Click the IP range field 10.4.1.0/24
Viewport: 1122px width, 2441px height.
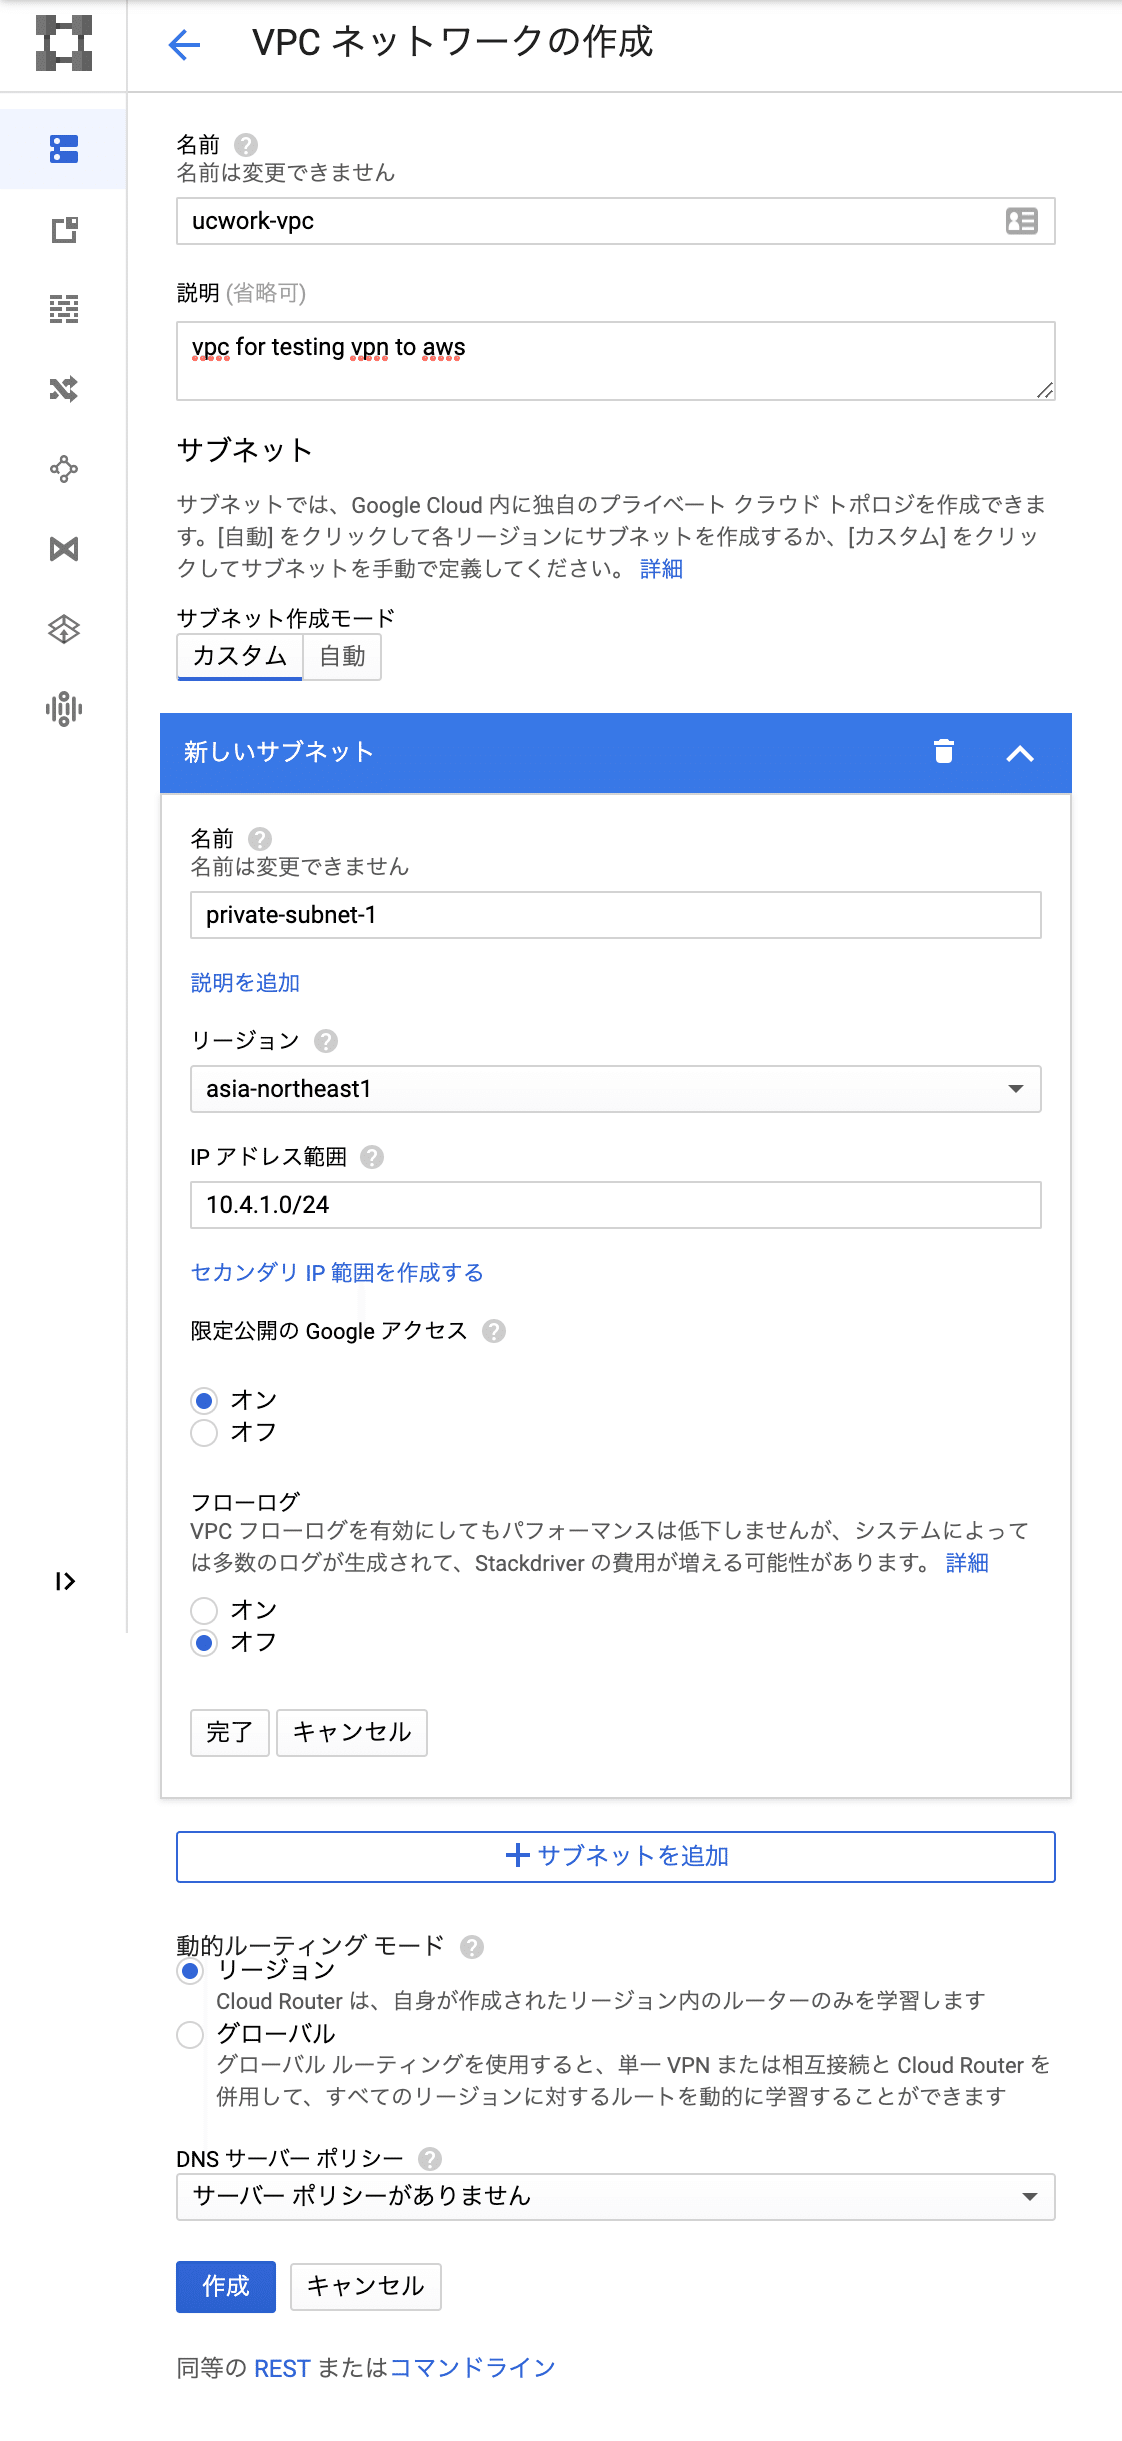(x=616, y=1205)
